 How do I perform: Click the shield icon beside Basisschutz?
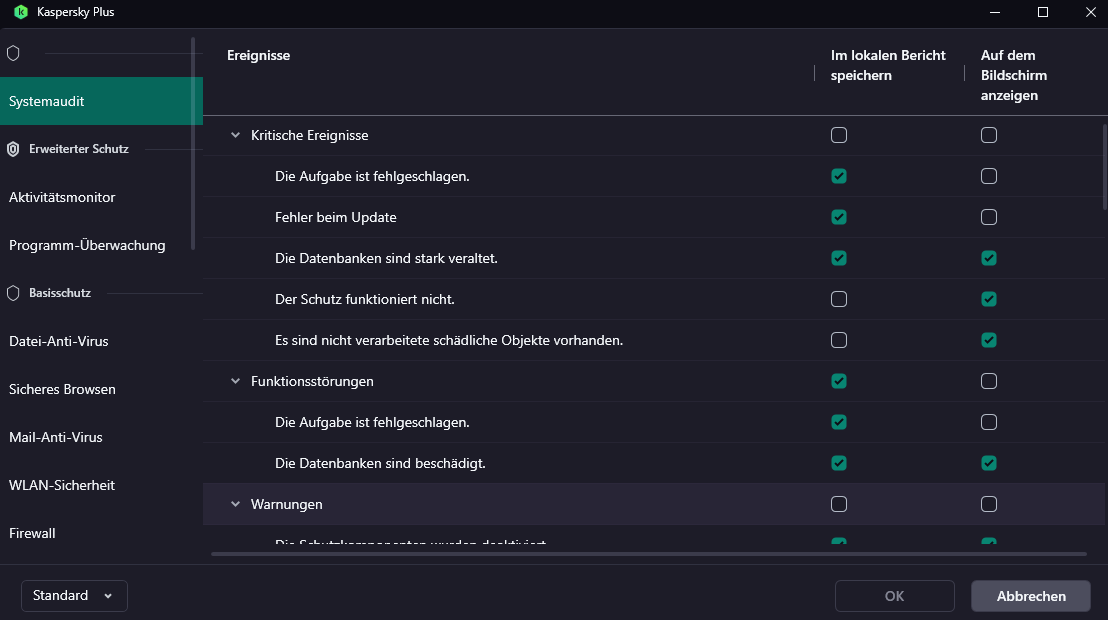coord(13,293)
